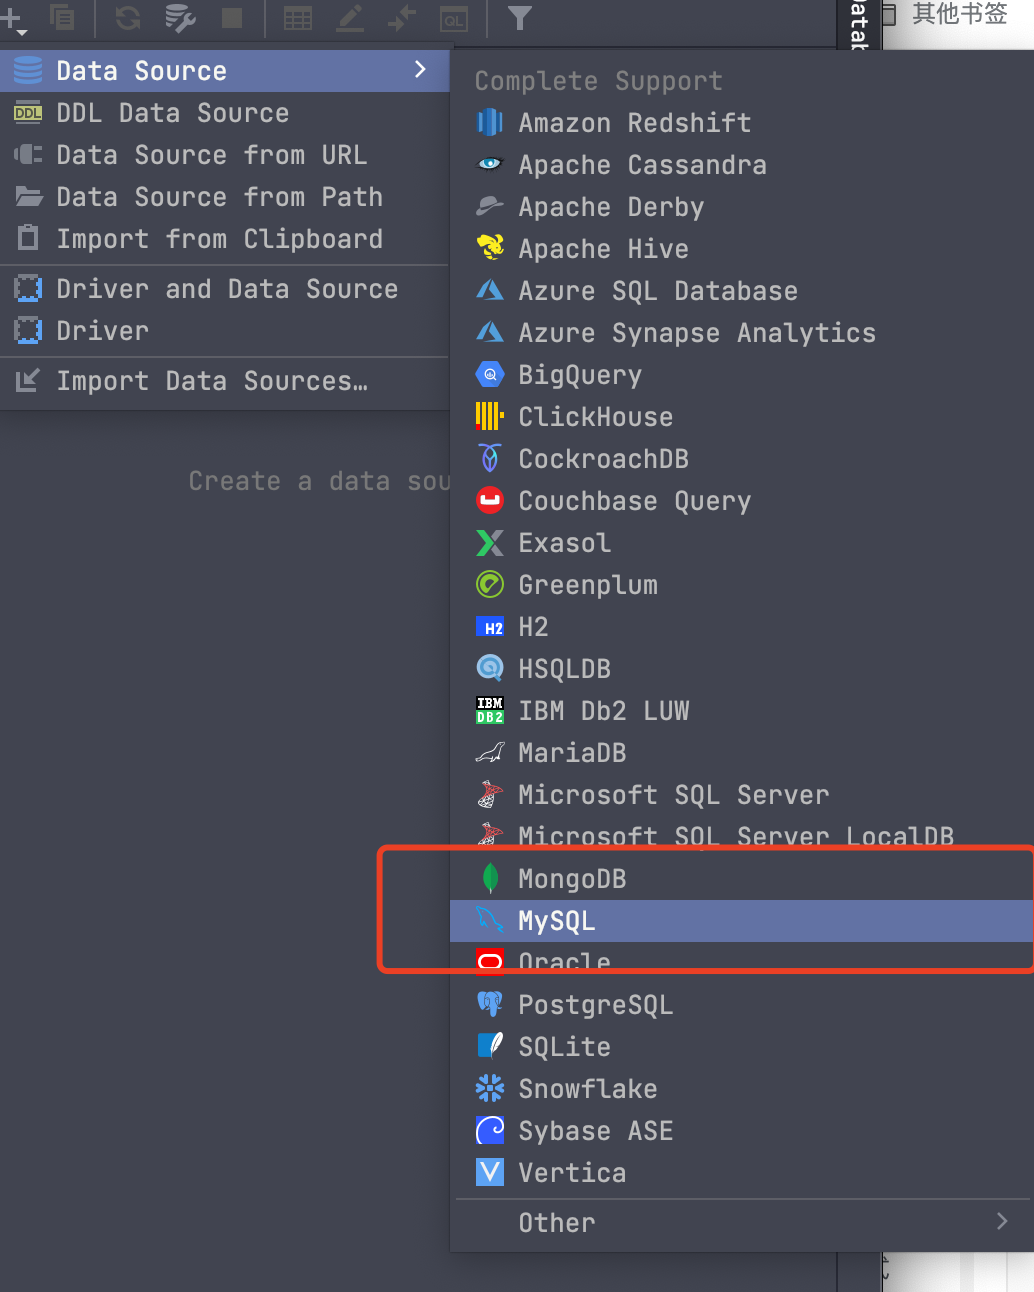Click the Amazon Redshift icon
Screen dimensions: 1034x1292
pyautogui.click(x=490, y=123)
